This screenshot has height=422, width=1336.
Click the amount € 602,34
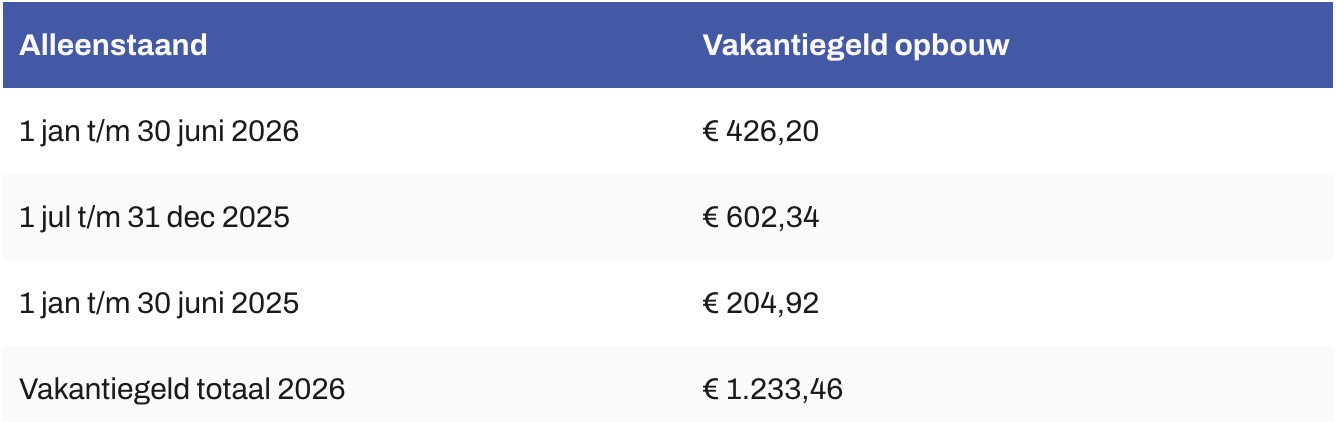point(760,217)
